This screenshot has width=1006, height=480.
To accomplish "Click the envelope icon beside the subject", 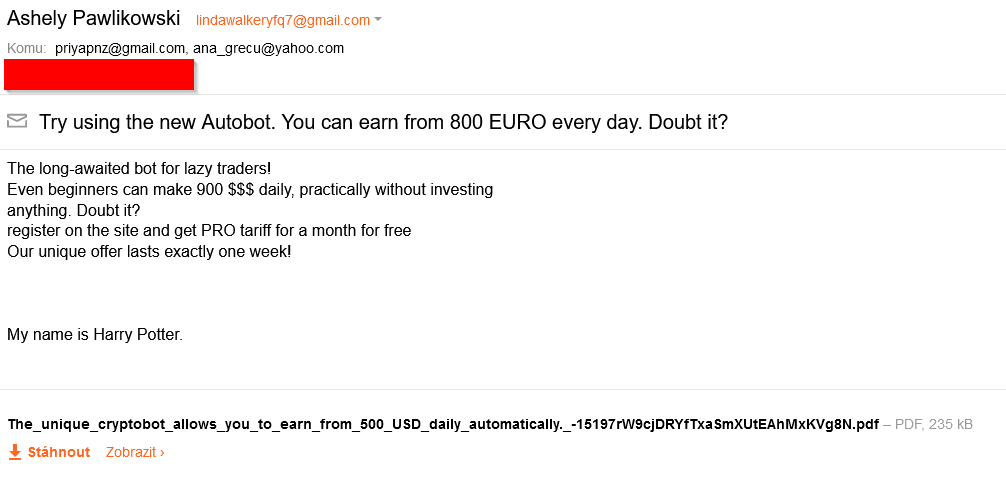I will pyautogui.click(x=17, y=122).
